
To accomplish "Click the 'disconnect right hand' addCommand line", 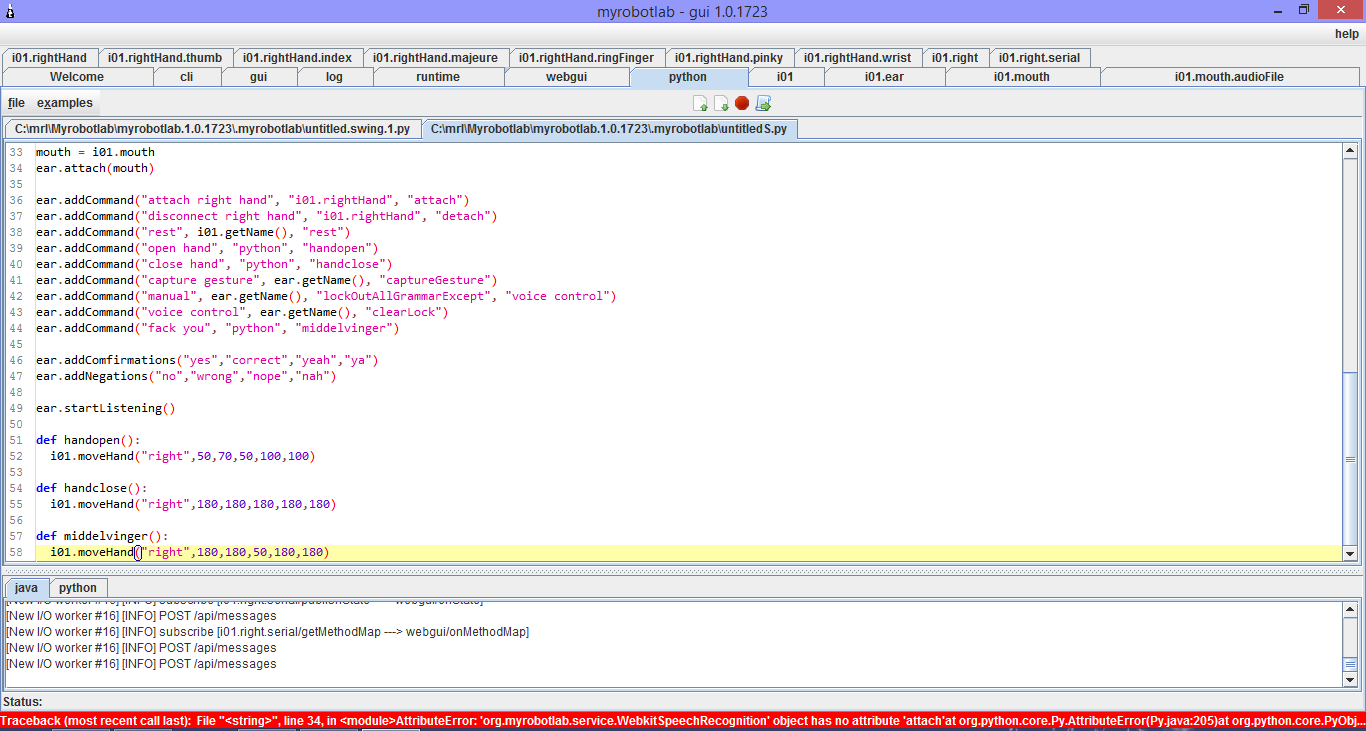I will click(266, 216).
